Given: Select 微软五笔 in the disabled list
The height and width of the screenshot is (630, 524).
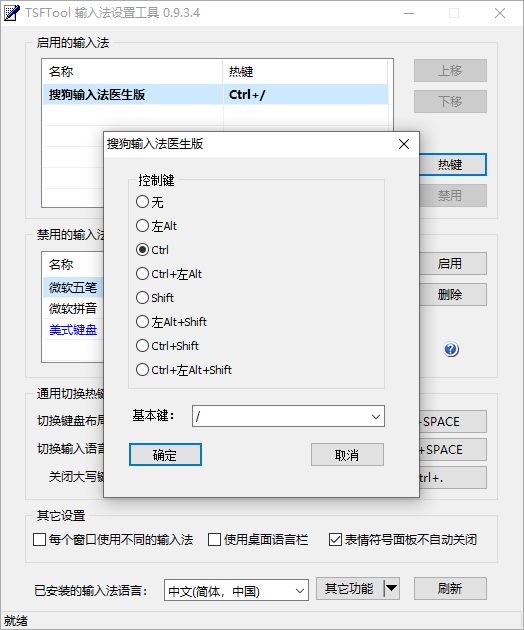Looking at the screenshot, I should pos(73,287).
